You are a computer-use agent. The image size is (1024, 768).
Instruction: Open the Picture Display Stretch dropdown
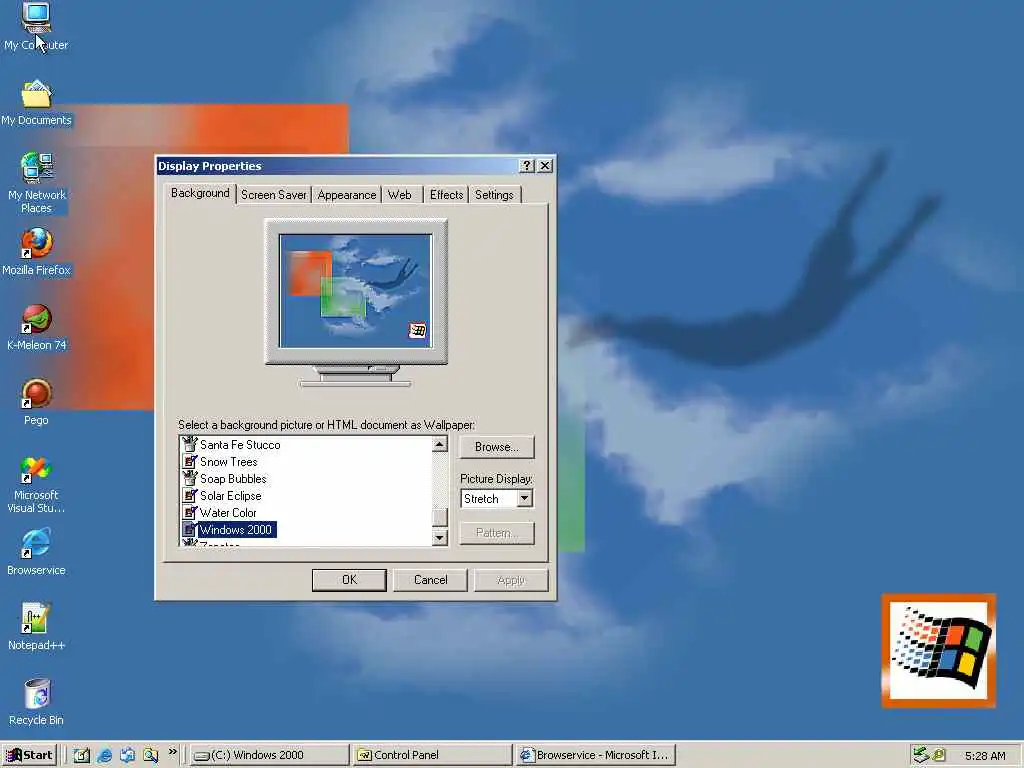(524, 499)
